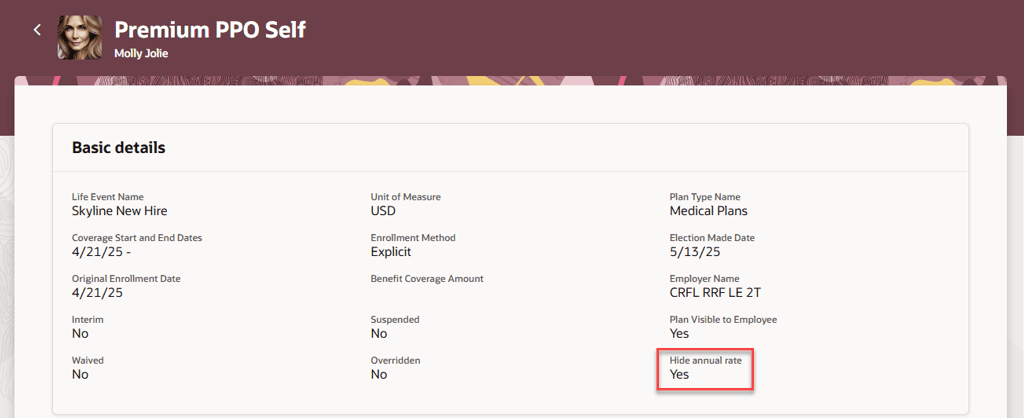Click the Benefit Coverage Amount label
Image resolution: width=1024 pixels, height=418 pixels.
pos(427,279)
